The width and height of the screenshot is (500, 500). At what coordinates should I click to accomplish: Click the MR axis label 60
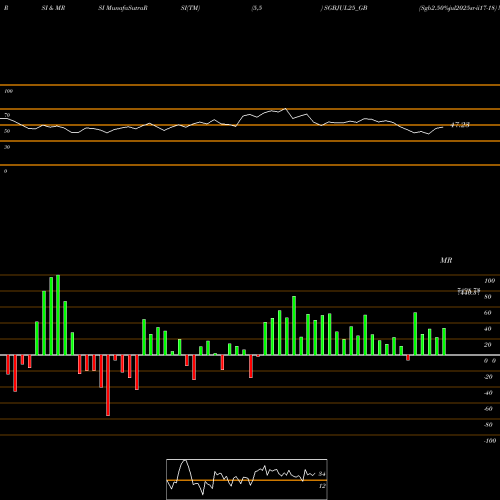488,313
